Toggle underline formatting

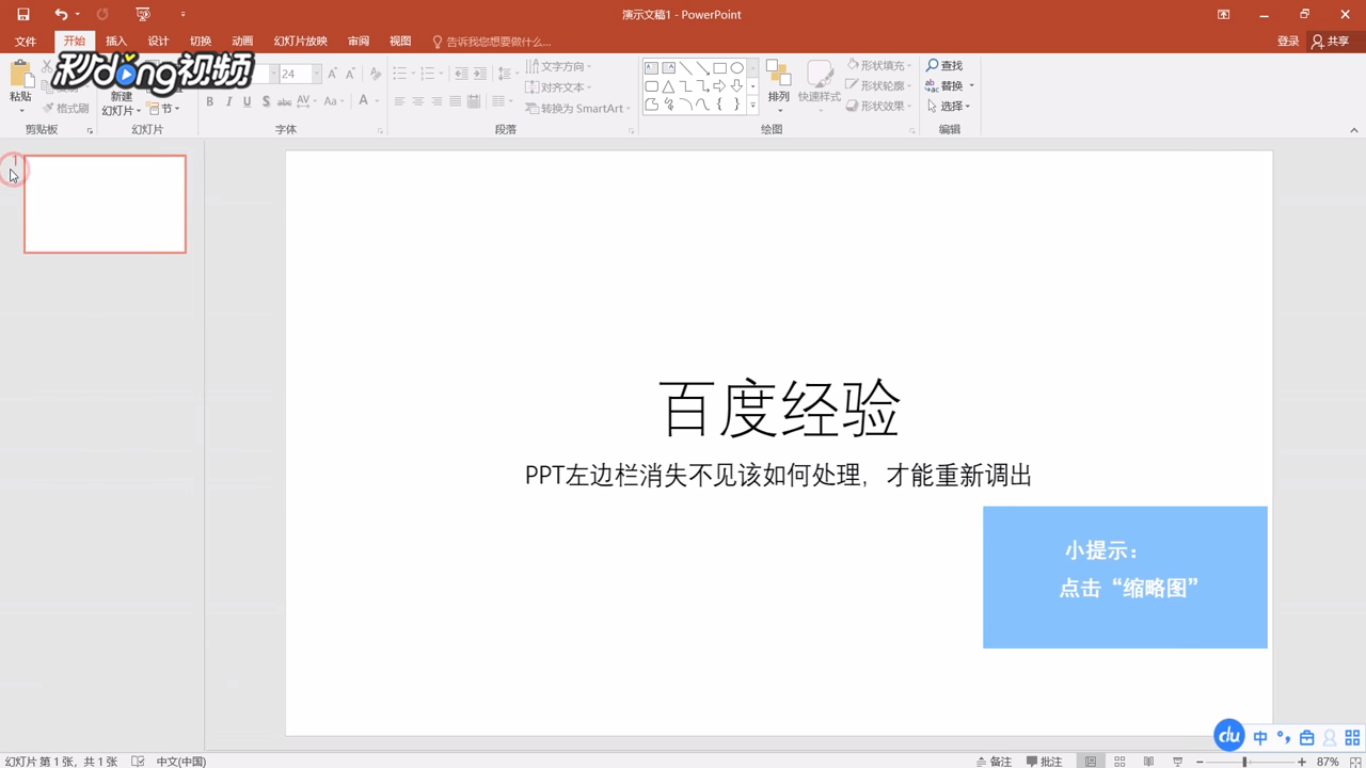tap(247, 101)
